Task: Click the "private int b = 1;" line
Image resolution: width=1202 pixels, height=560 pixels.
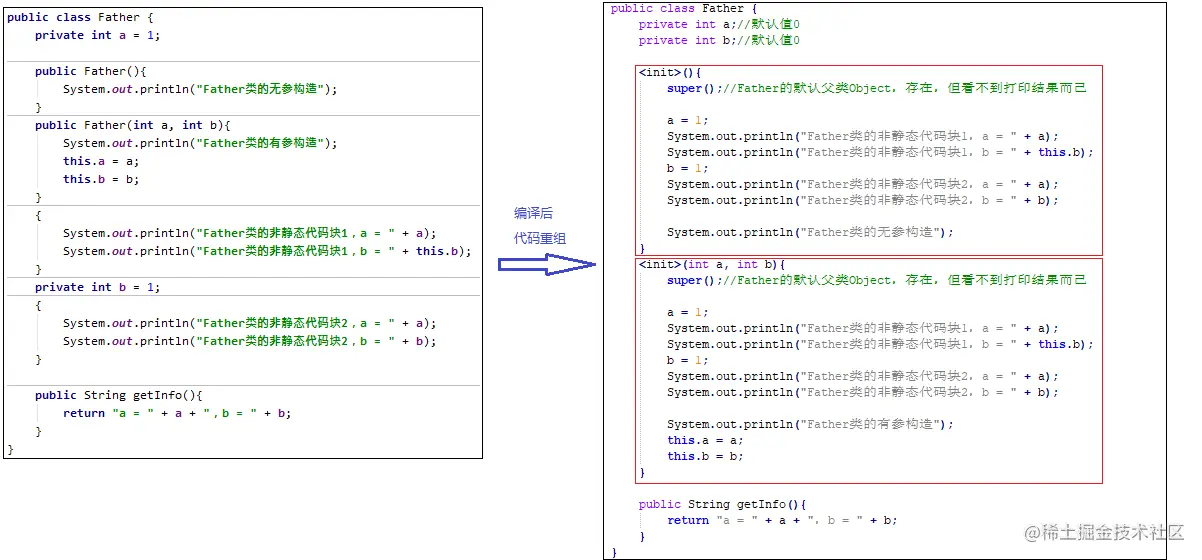Action: click(97, 287)
